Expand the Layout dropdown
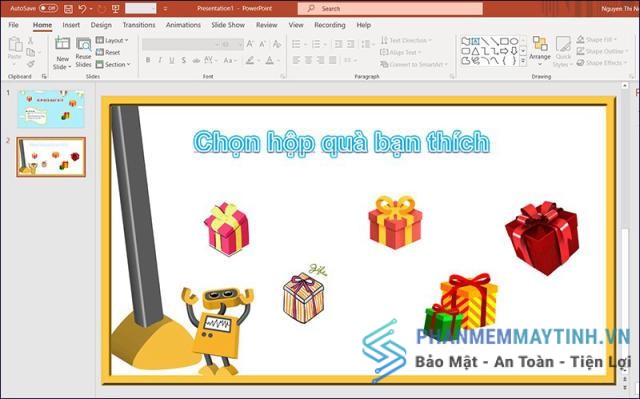The width and height of the screenshot is (640, 399). click(x=112, y=40)
